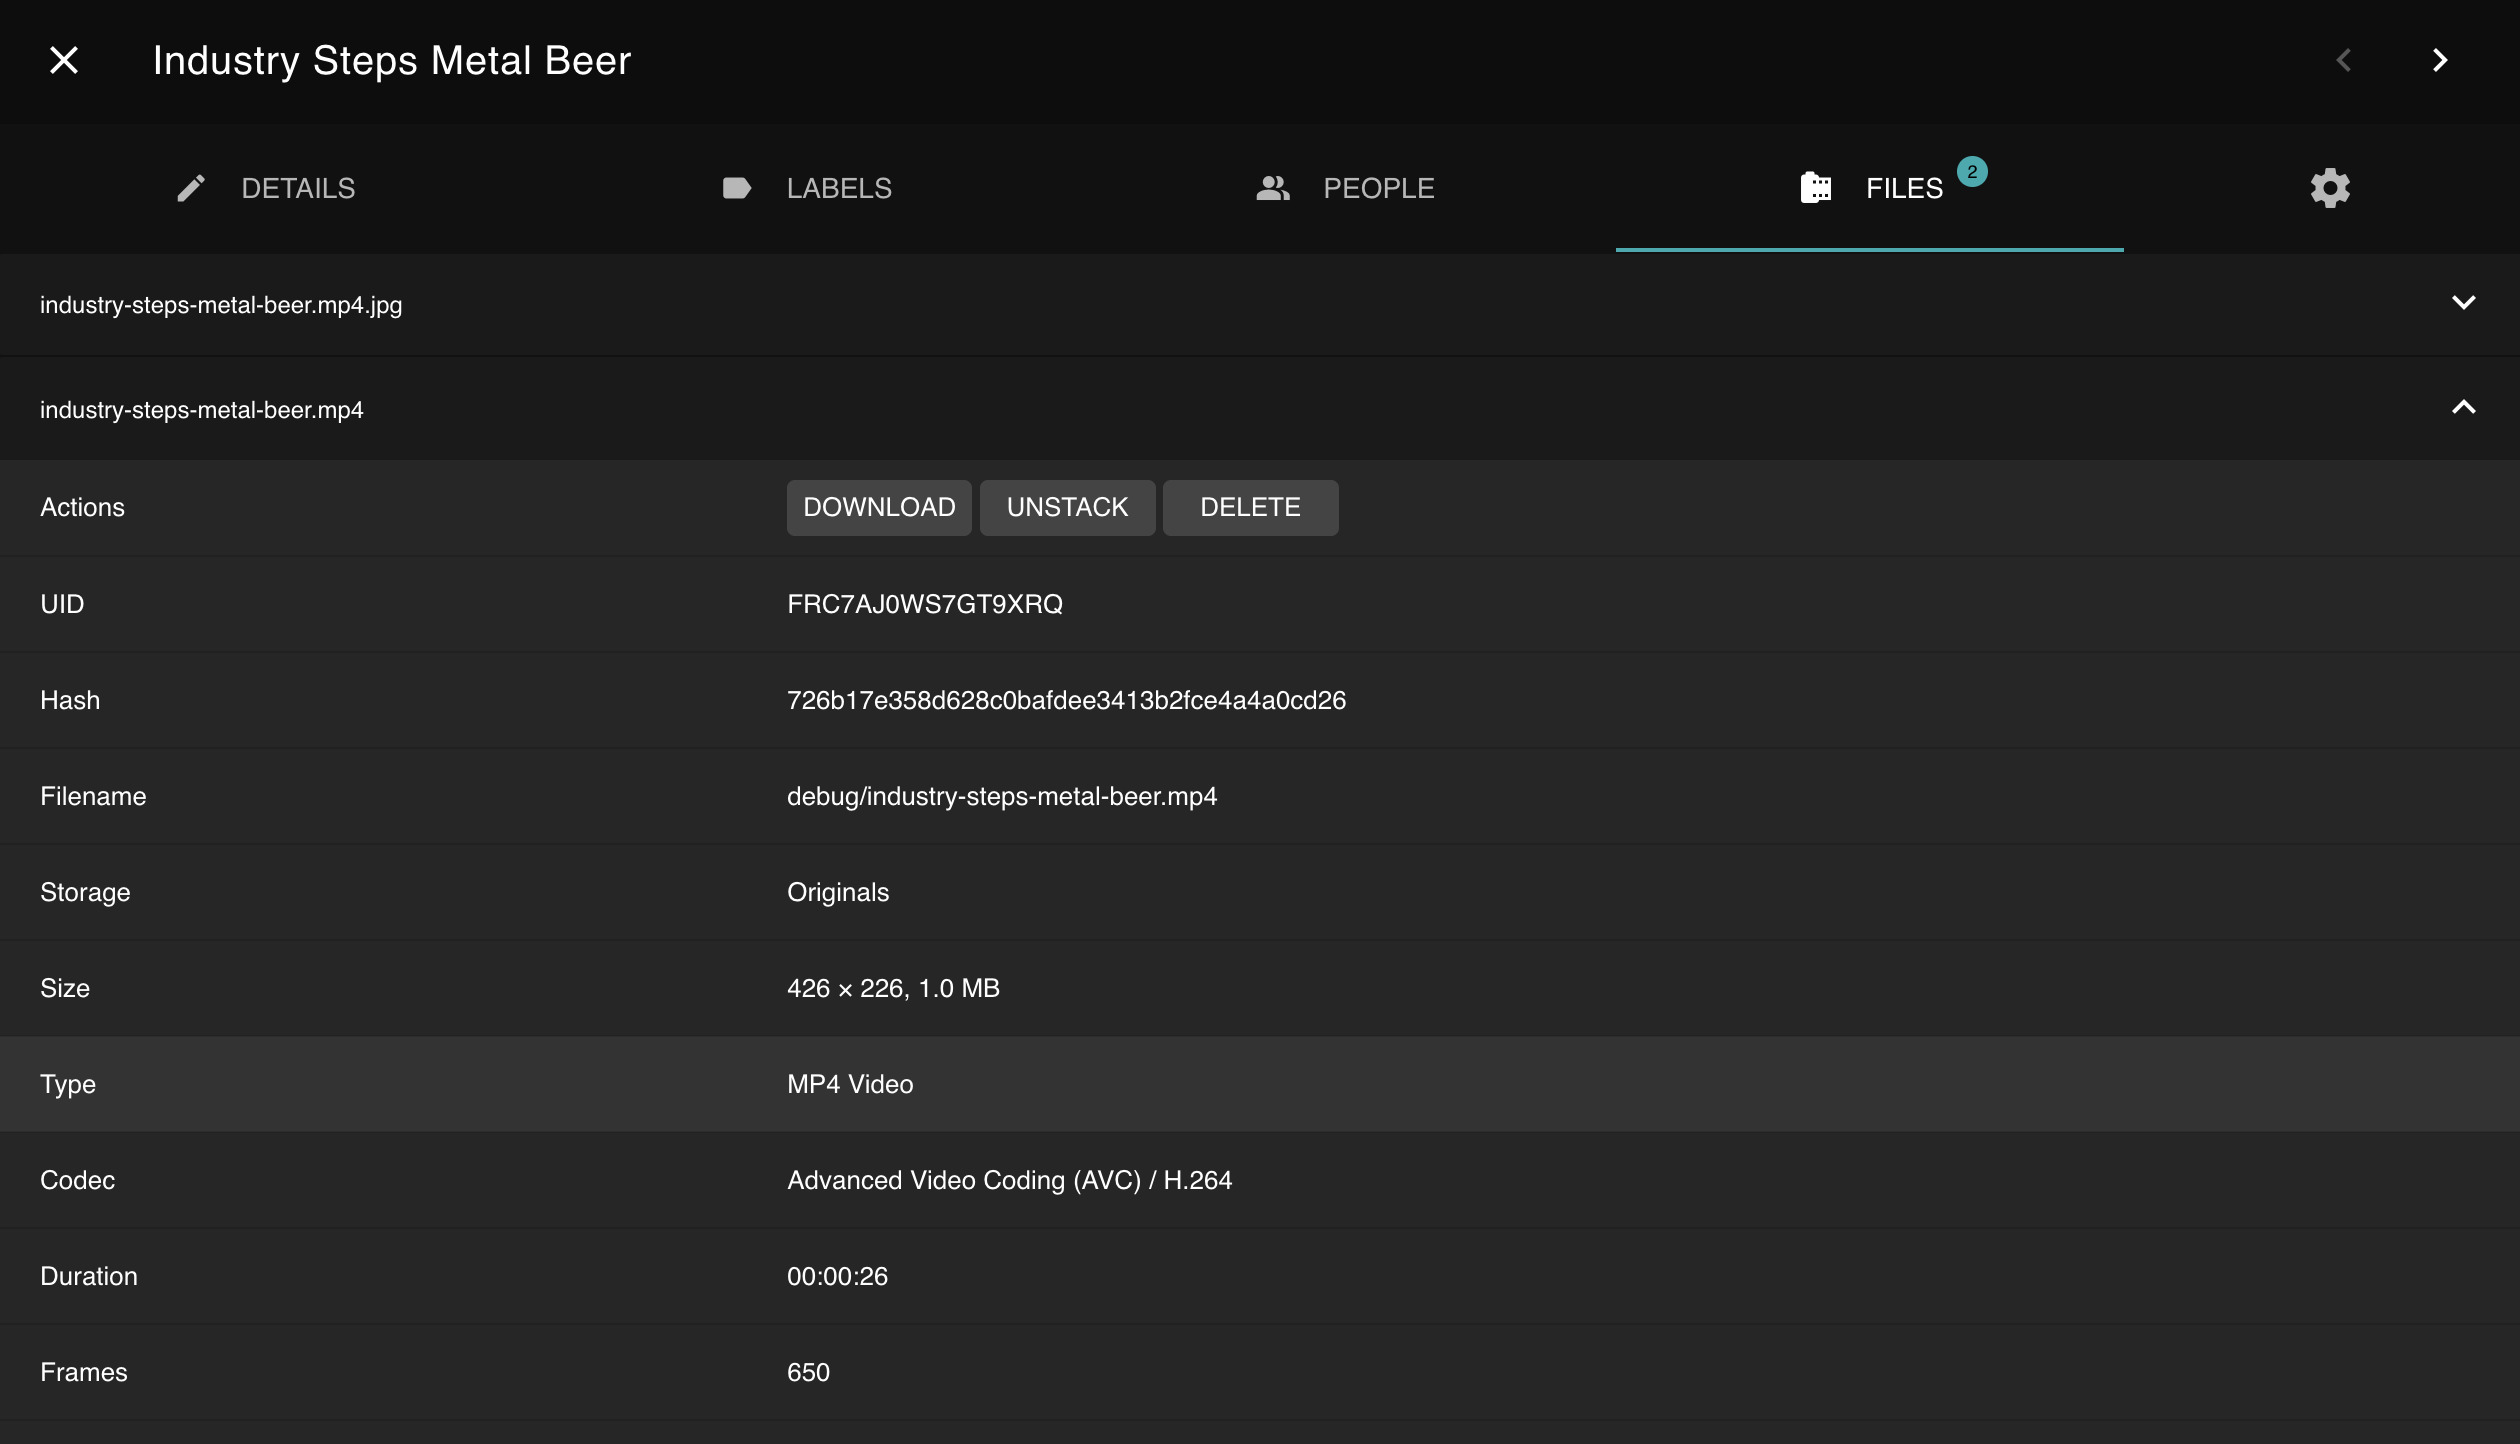Select the People icon
Viewport: 2520px width, 1444px height.
[1272, 188]
